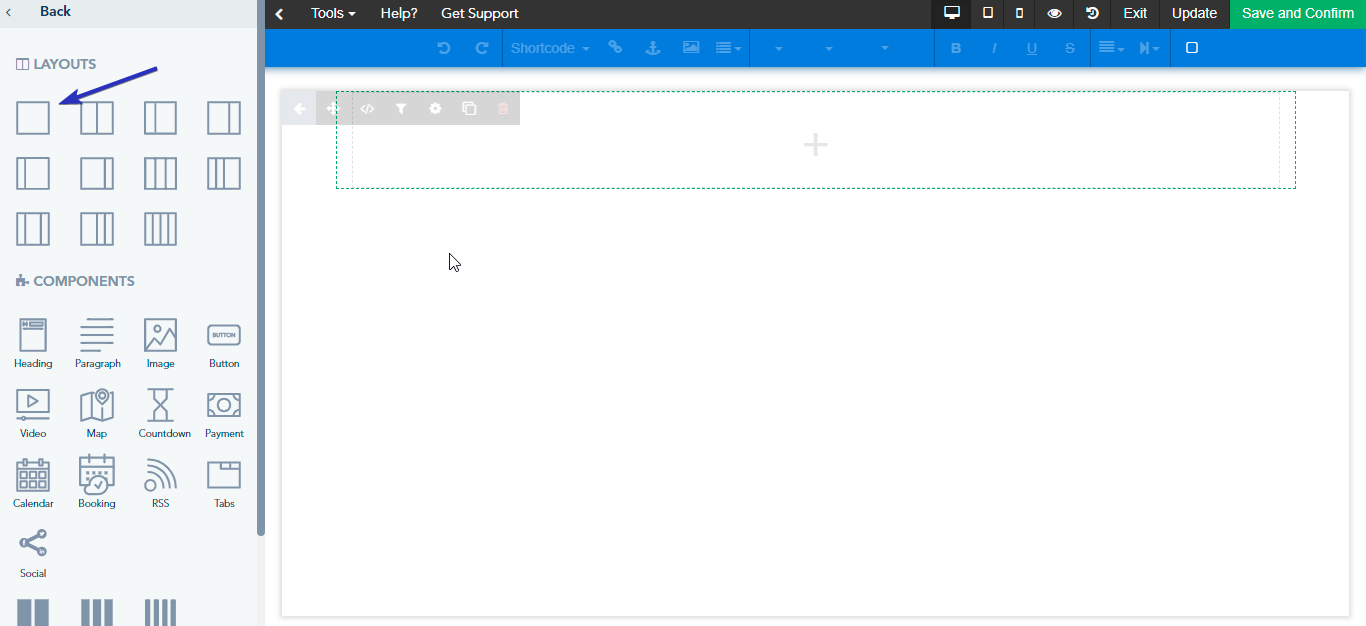Switch to desktop preview mode
The image size is (1366, 626).
tap(952, 14)
